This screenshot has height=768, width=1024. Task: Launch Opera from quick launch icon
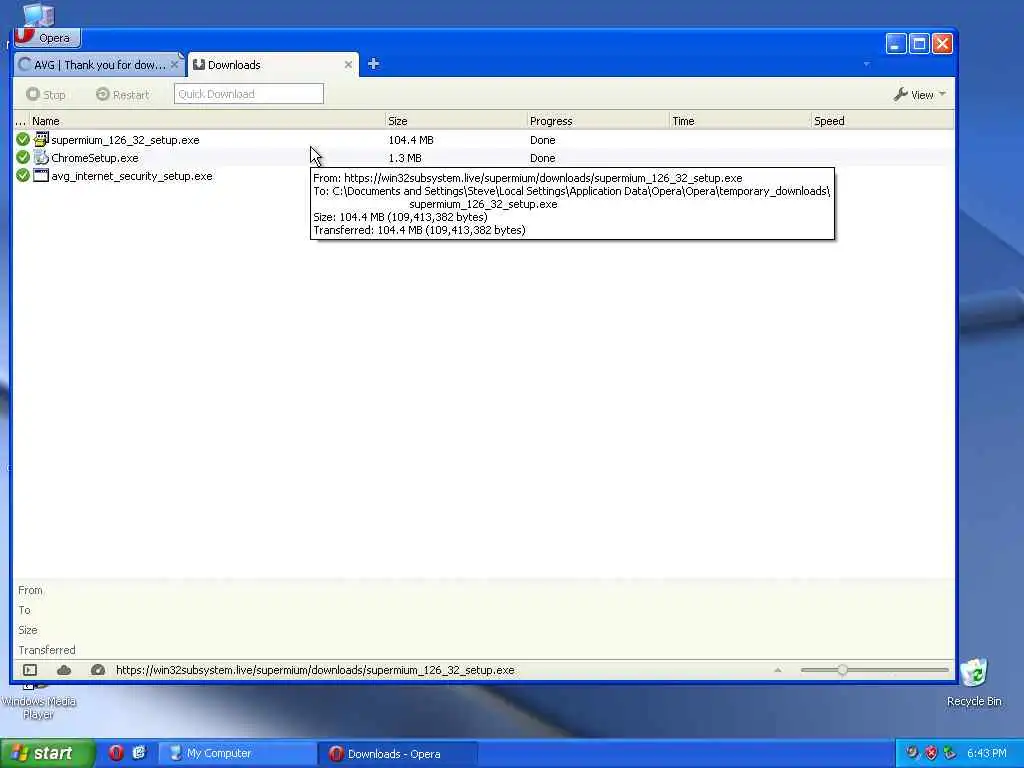click(x=116, y=753)
